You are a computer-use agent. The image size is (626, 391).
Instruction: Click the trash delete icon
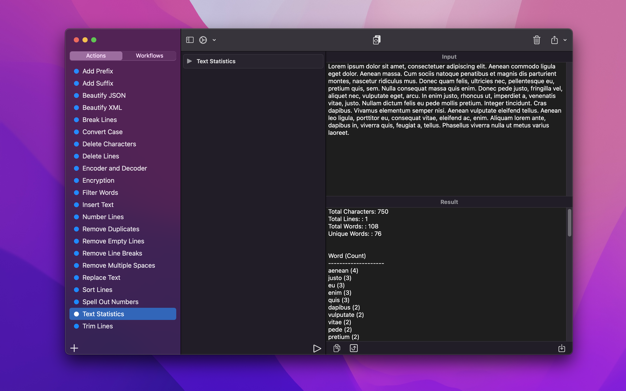(x=537, y=40)
